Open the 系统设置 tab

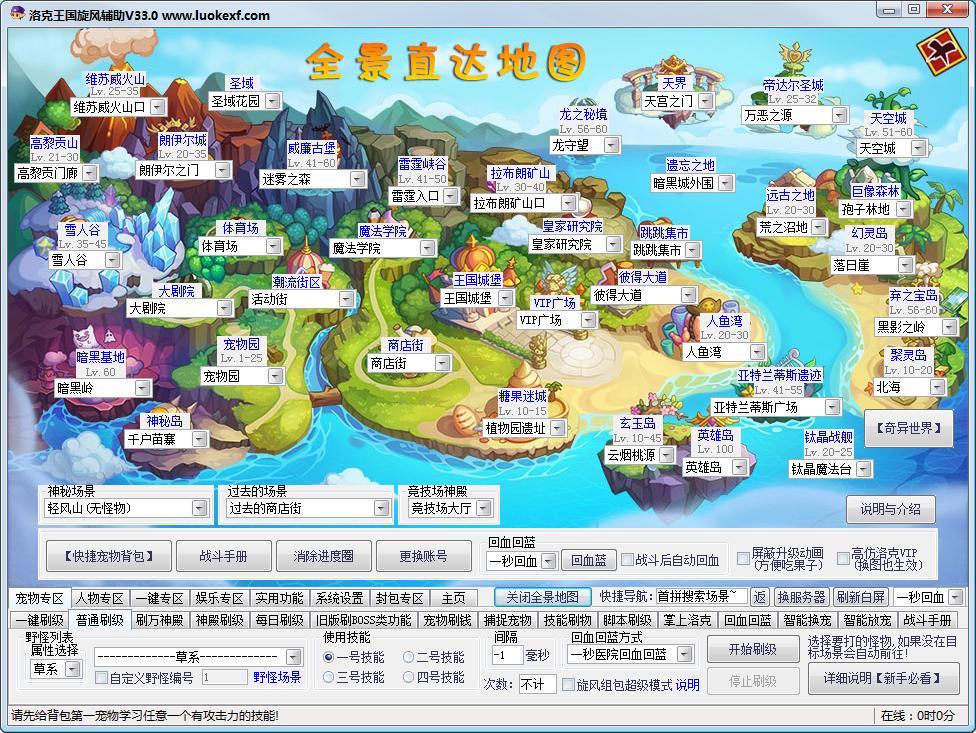click(x=339, y=599)
